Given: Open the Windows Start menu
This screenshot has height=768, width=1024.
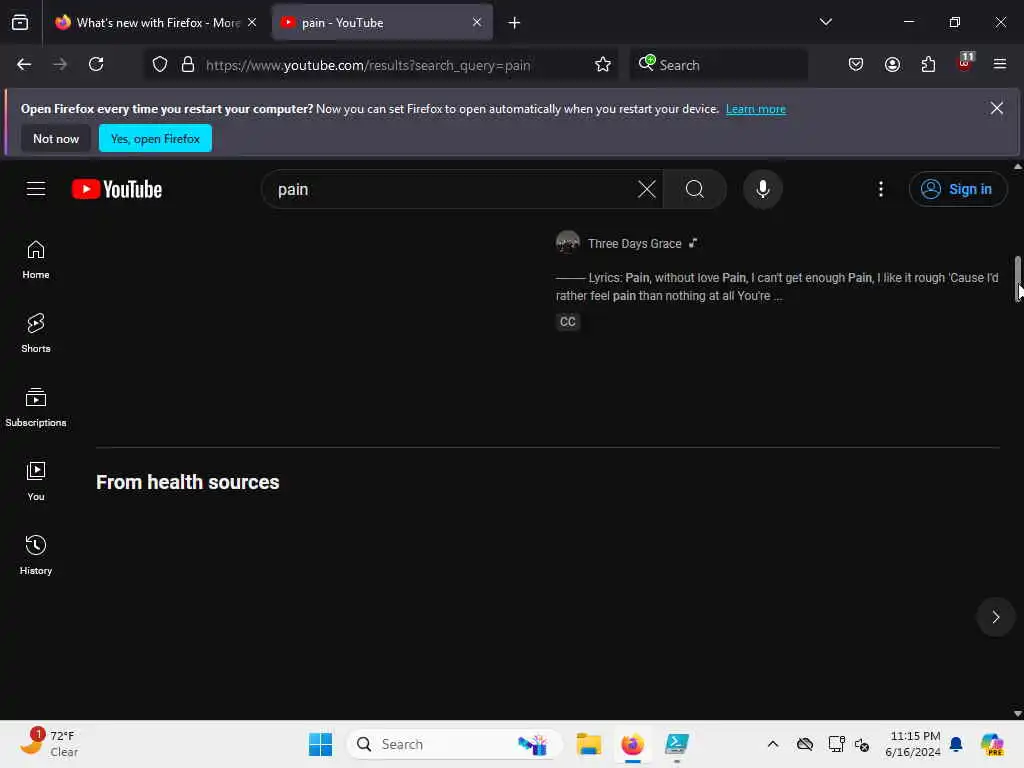Looking at the screenshot, I should click(321, 744).
